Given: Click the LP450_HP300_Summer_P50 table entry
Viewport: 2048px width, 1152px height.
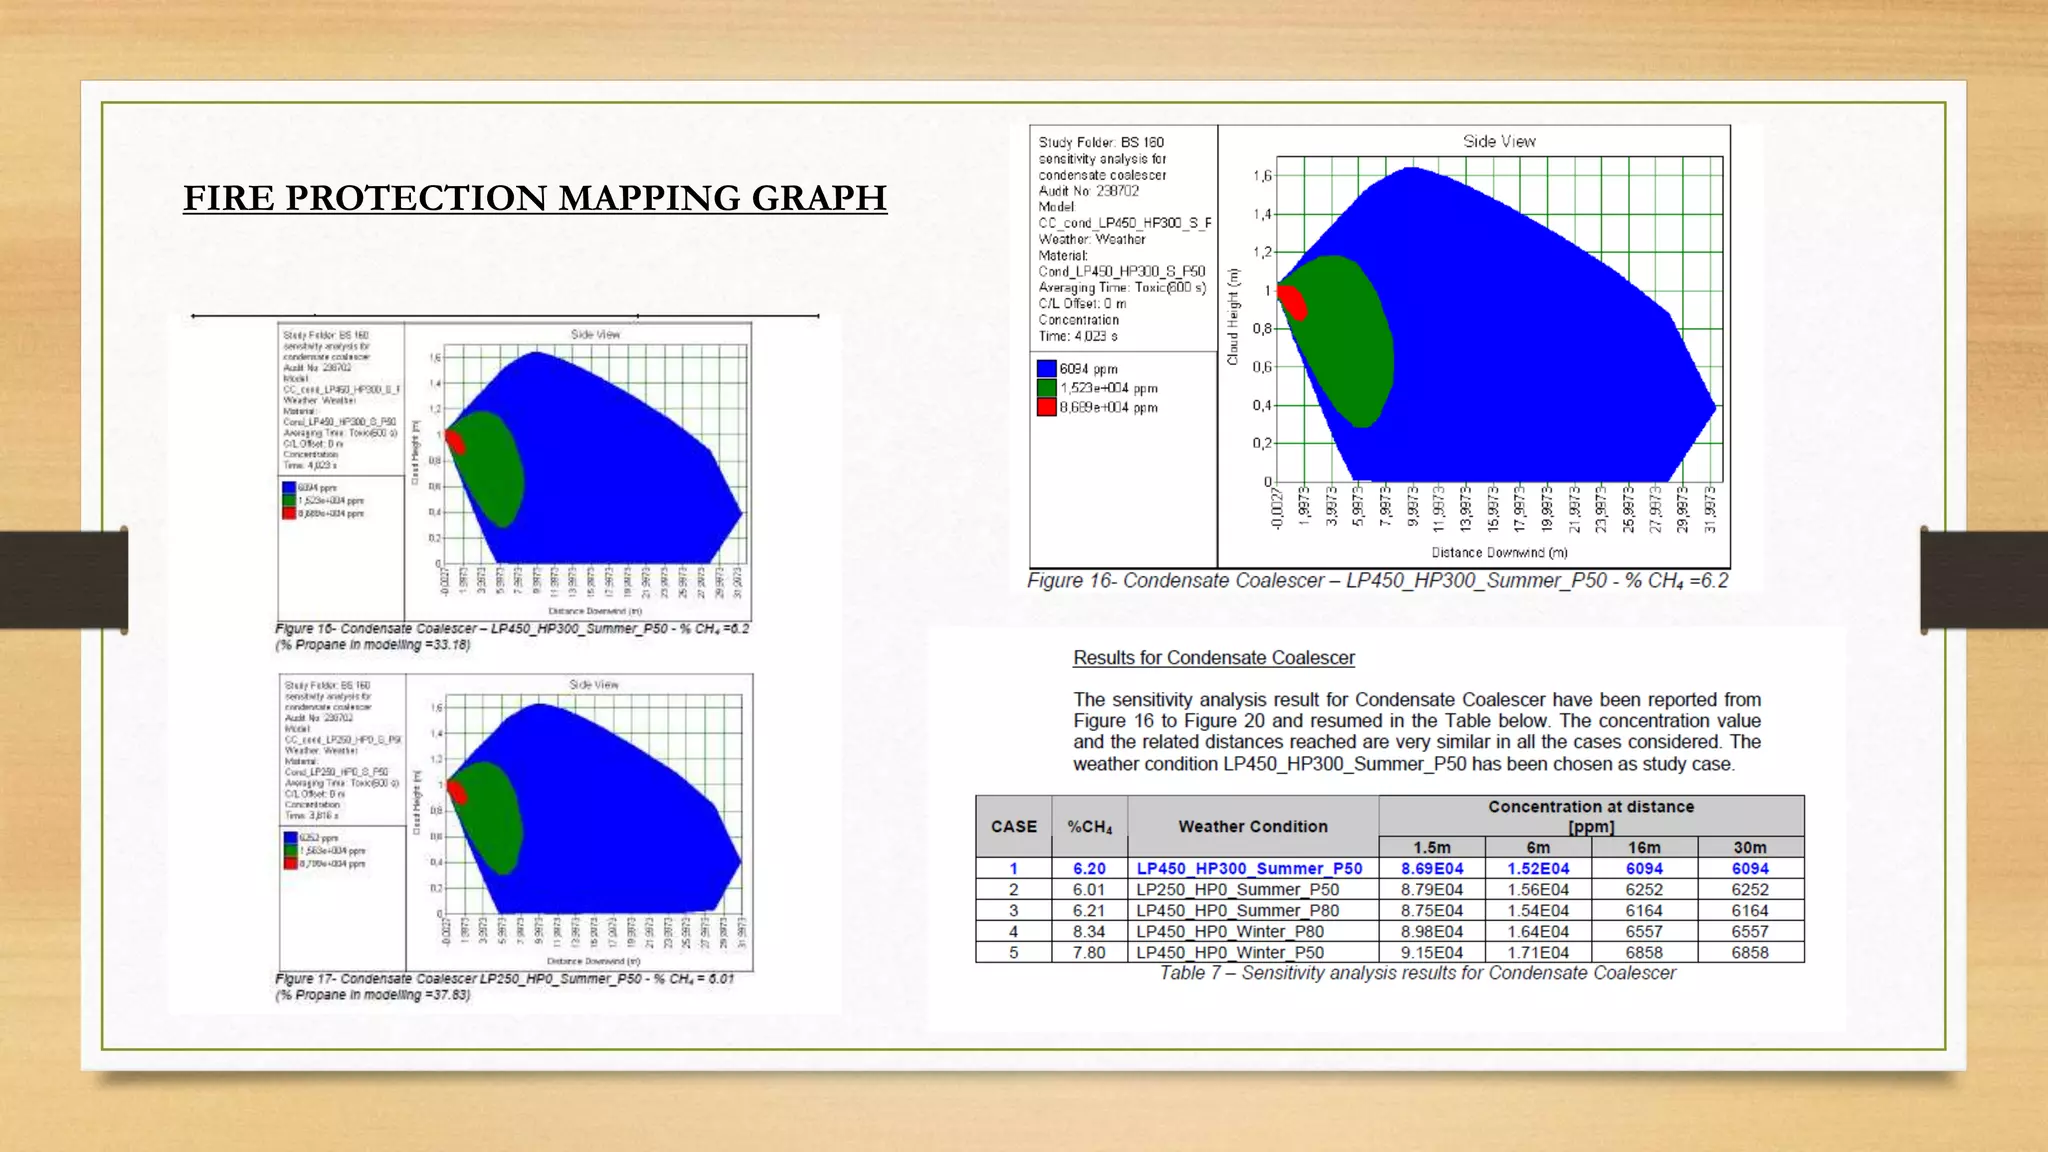Looking at the screenshot, I should [1249, 869].
